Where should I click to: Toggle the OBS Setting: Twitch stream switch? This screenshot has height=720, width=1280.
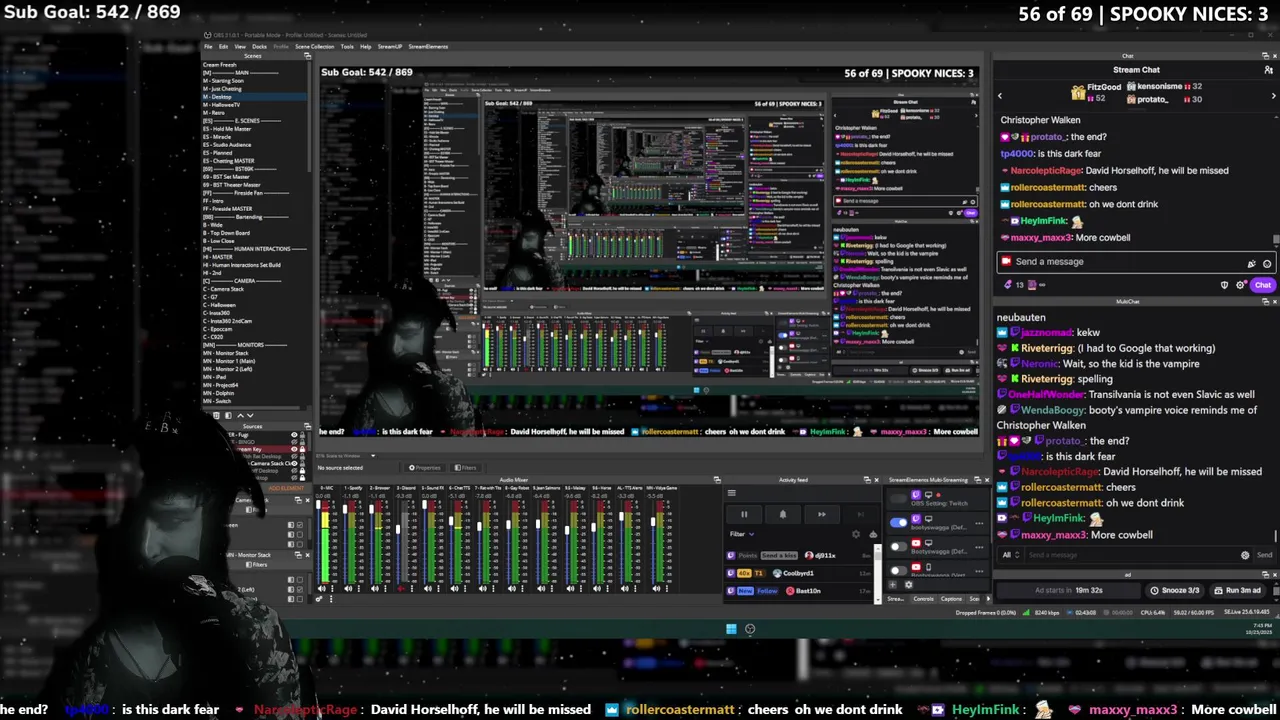click(x=899, y=499)
